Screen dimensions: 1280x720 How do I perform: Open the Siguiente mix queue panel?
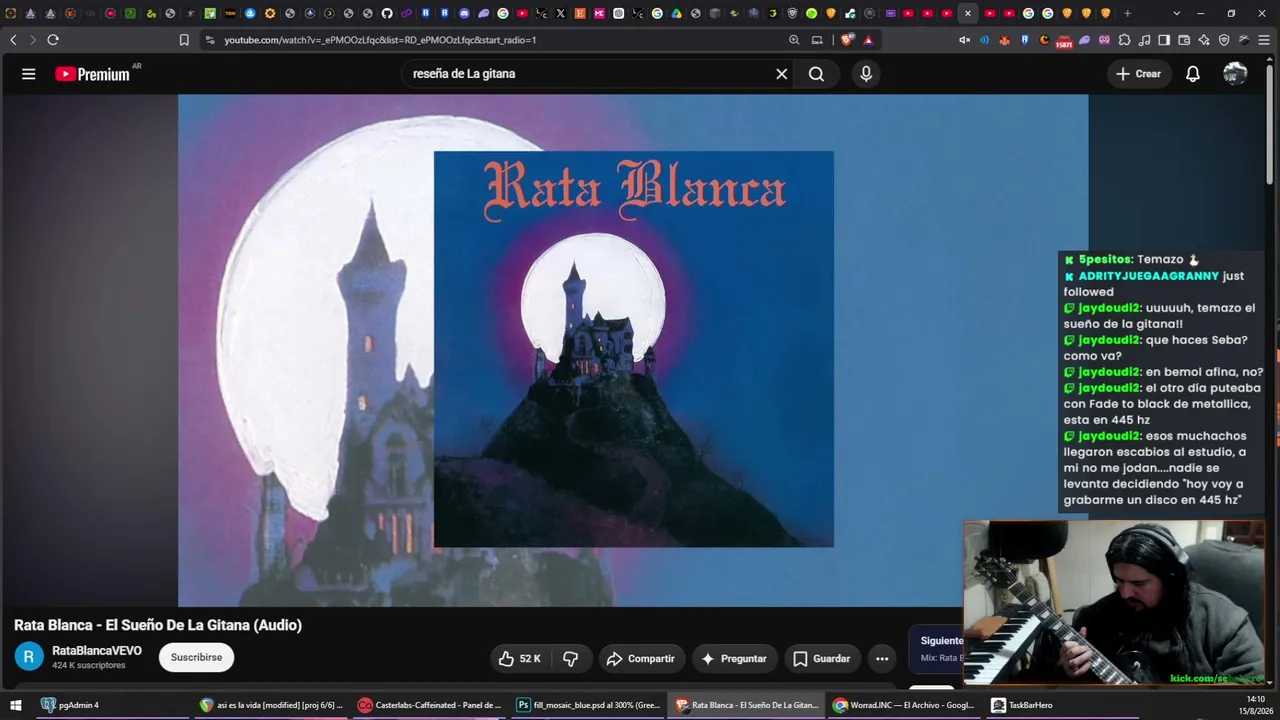(x=937, y=649)
